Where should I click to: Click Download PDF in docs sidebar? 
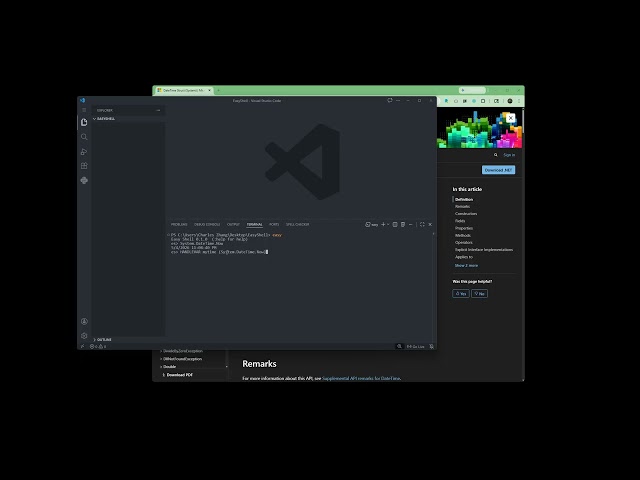point(178,375)
